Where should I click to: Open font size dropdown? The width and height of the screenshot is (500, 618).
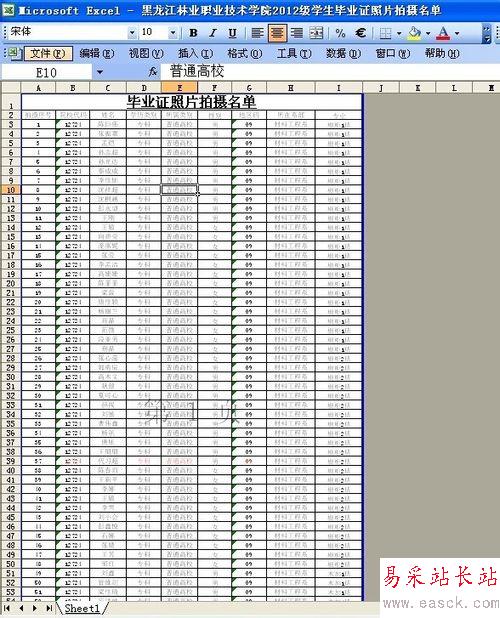point(173,33)
